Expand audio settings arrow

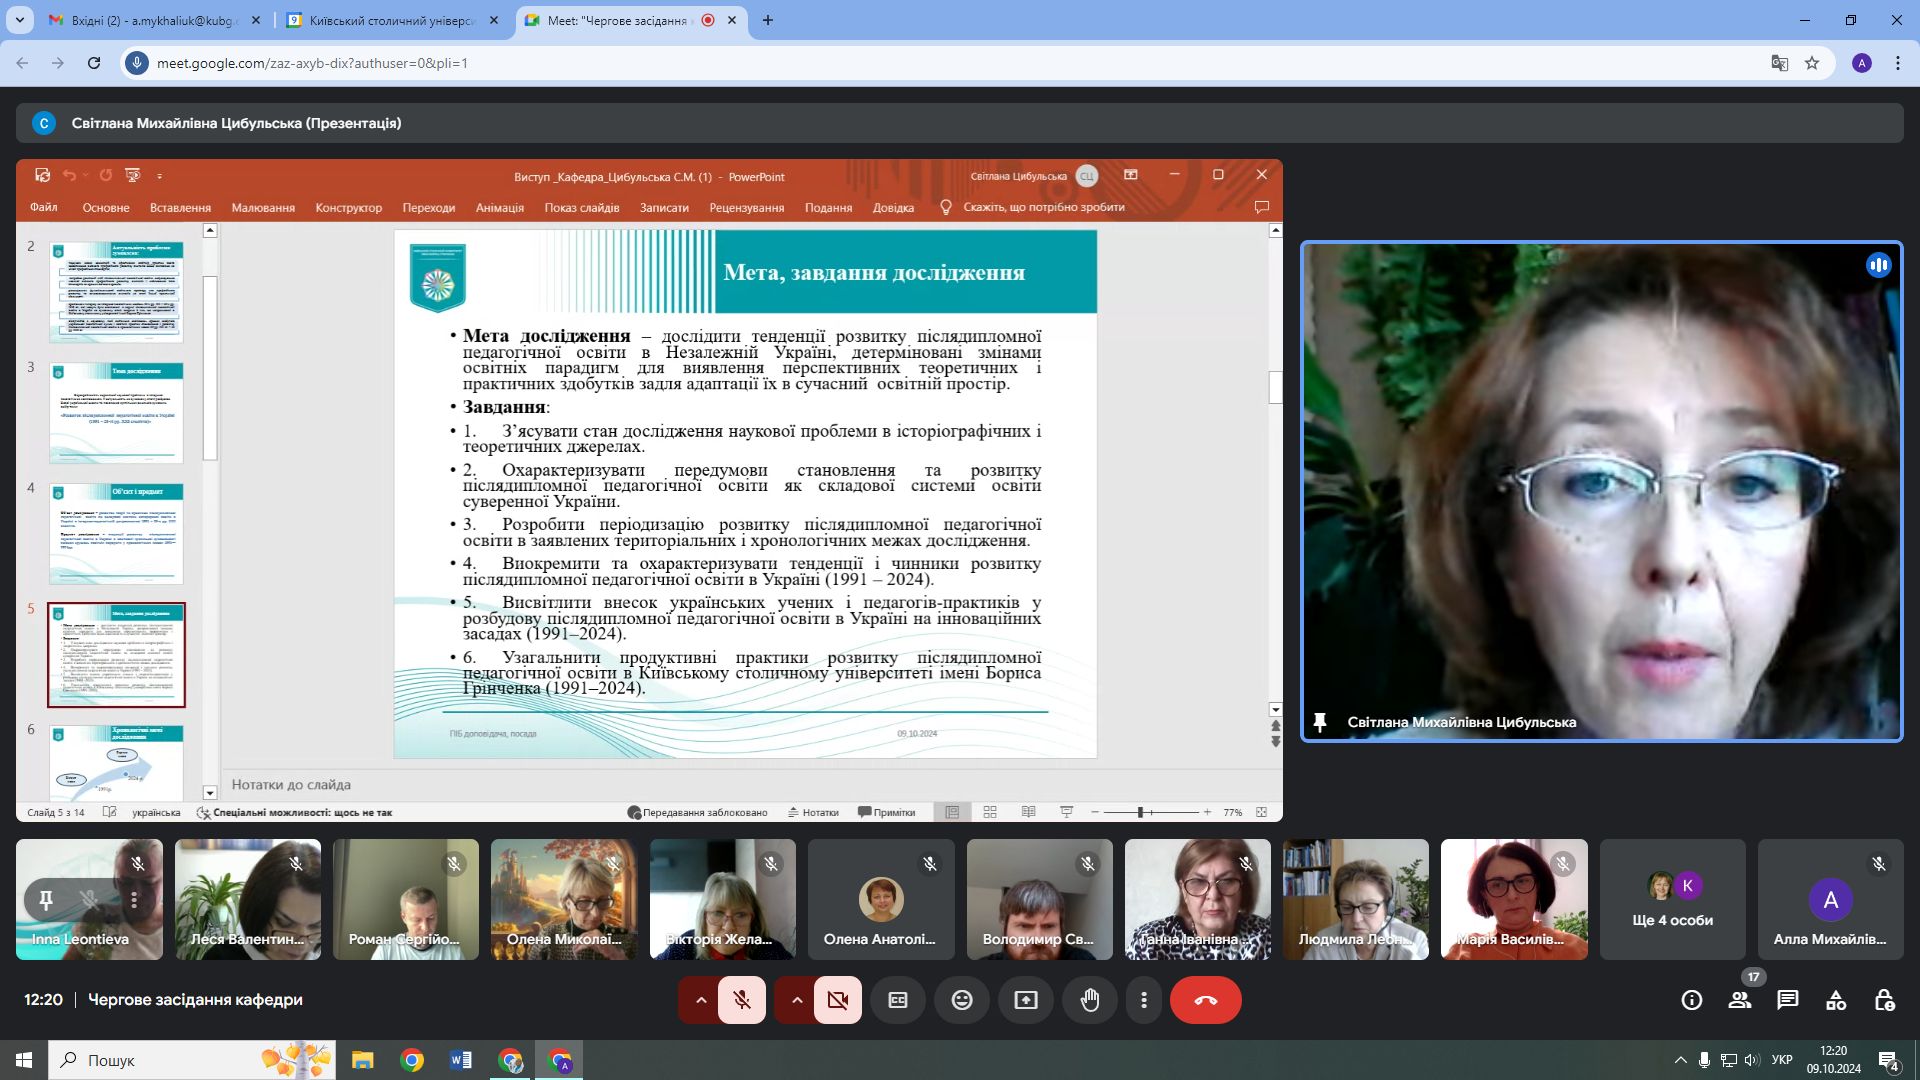[x=701, y=1000]
